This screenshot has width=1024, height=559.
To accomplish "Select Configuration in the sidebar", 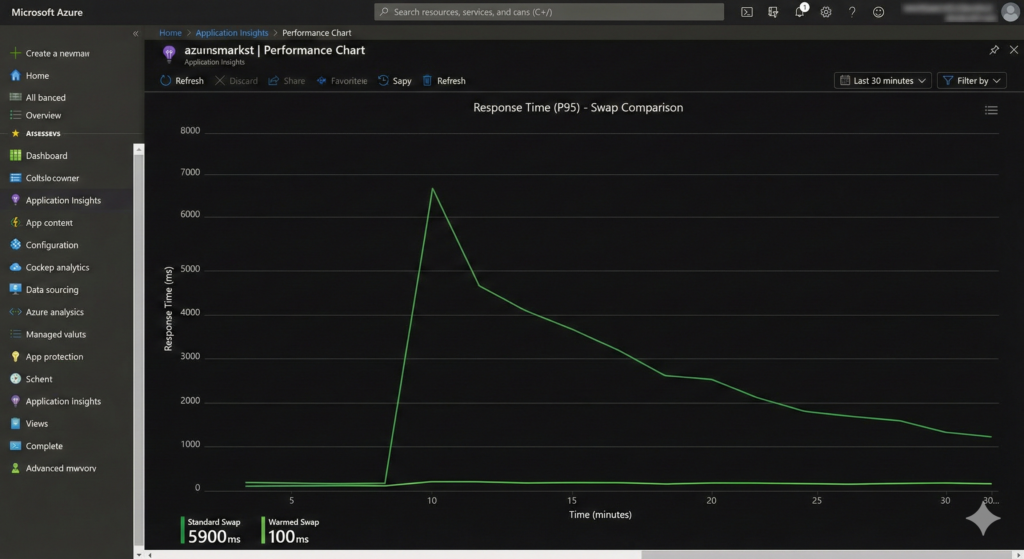I will [52, 245].
